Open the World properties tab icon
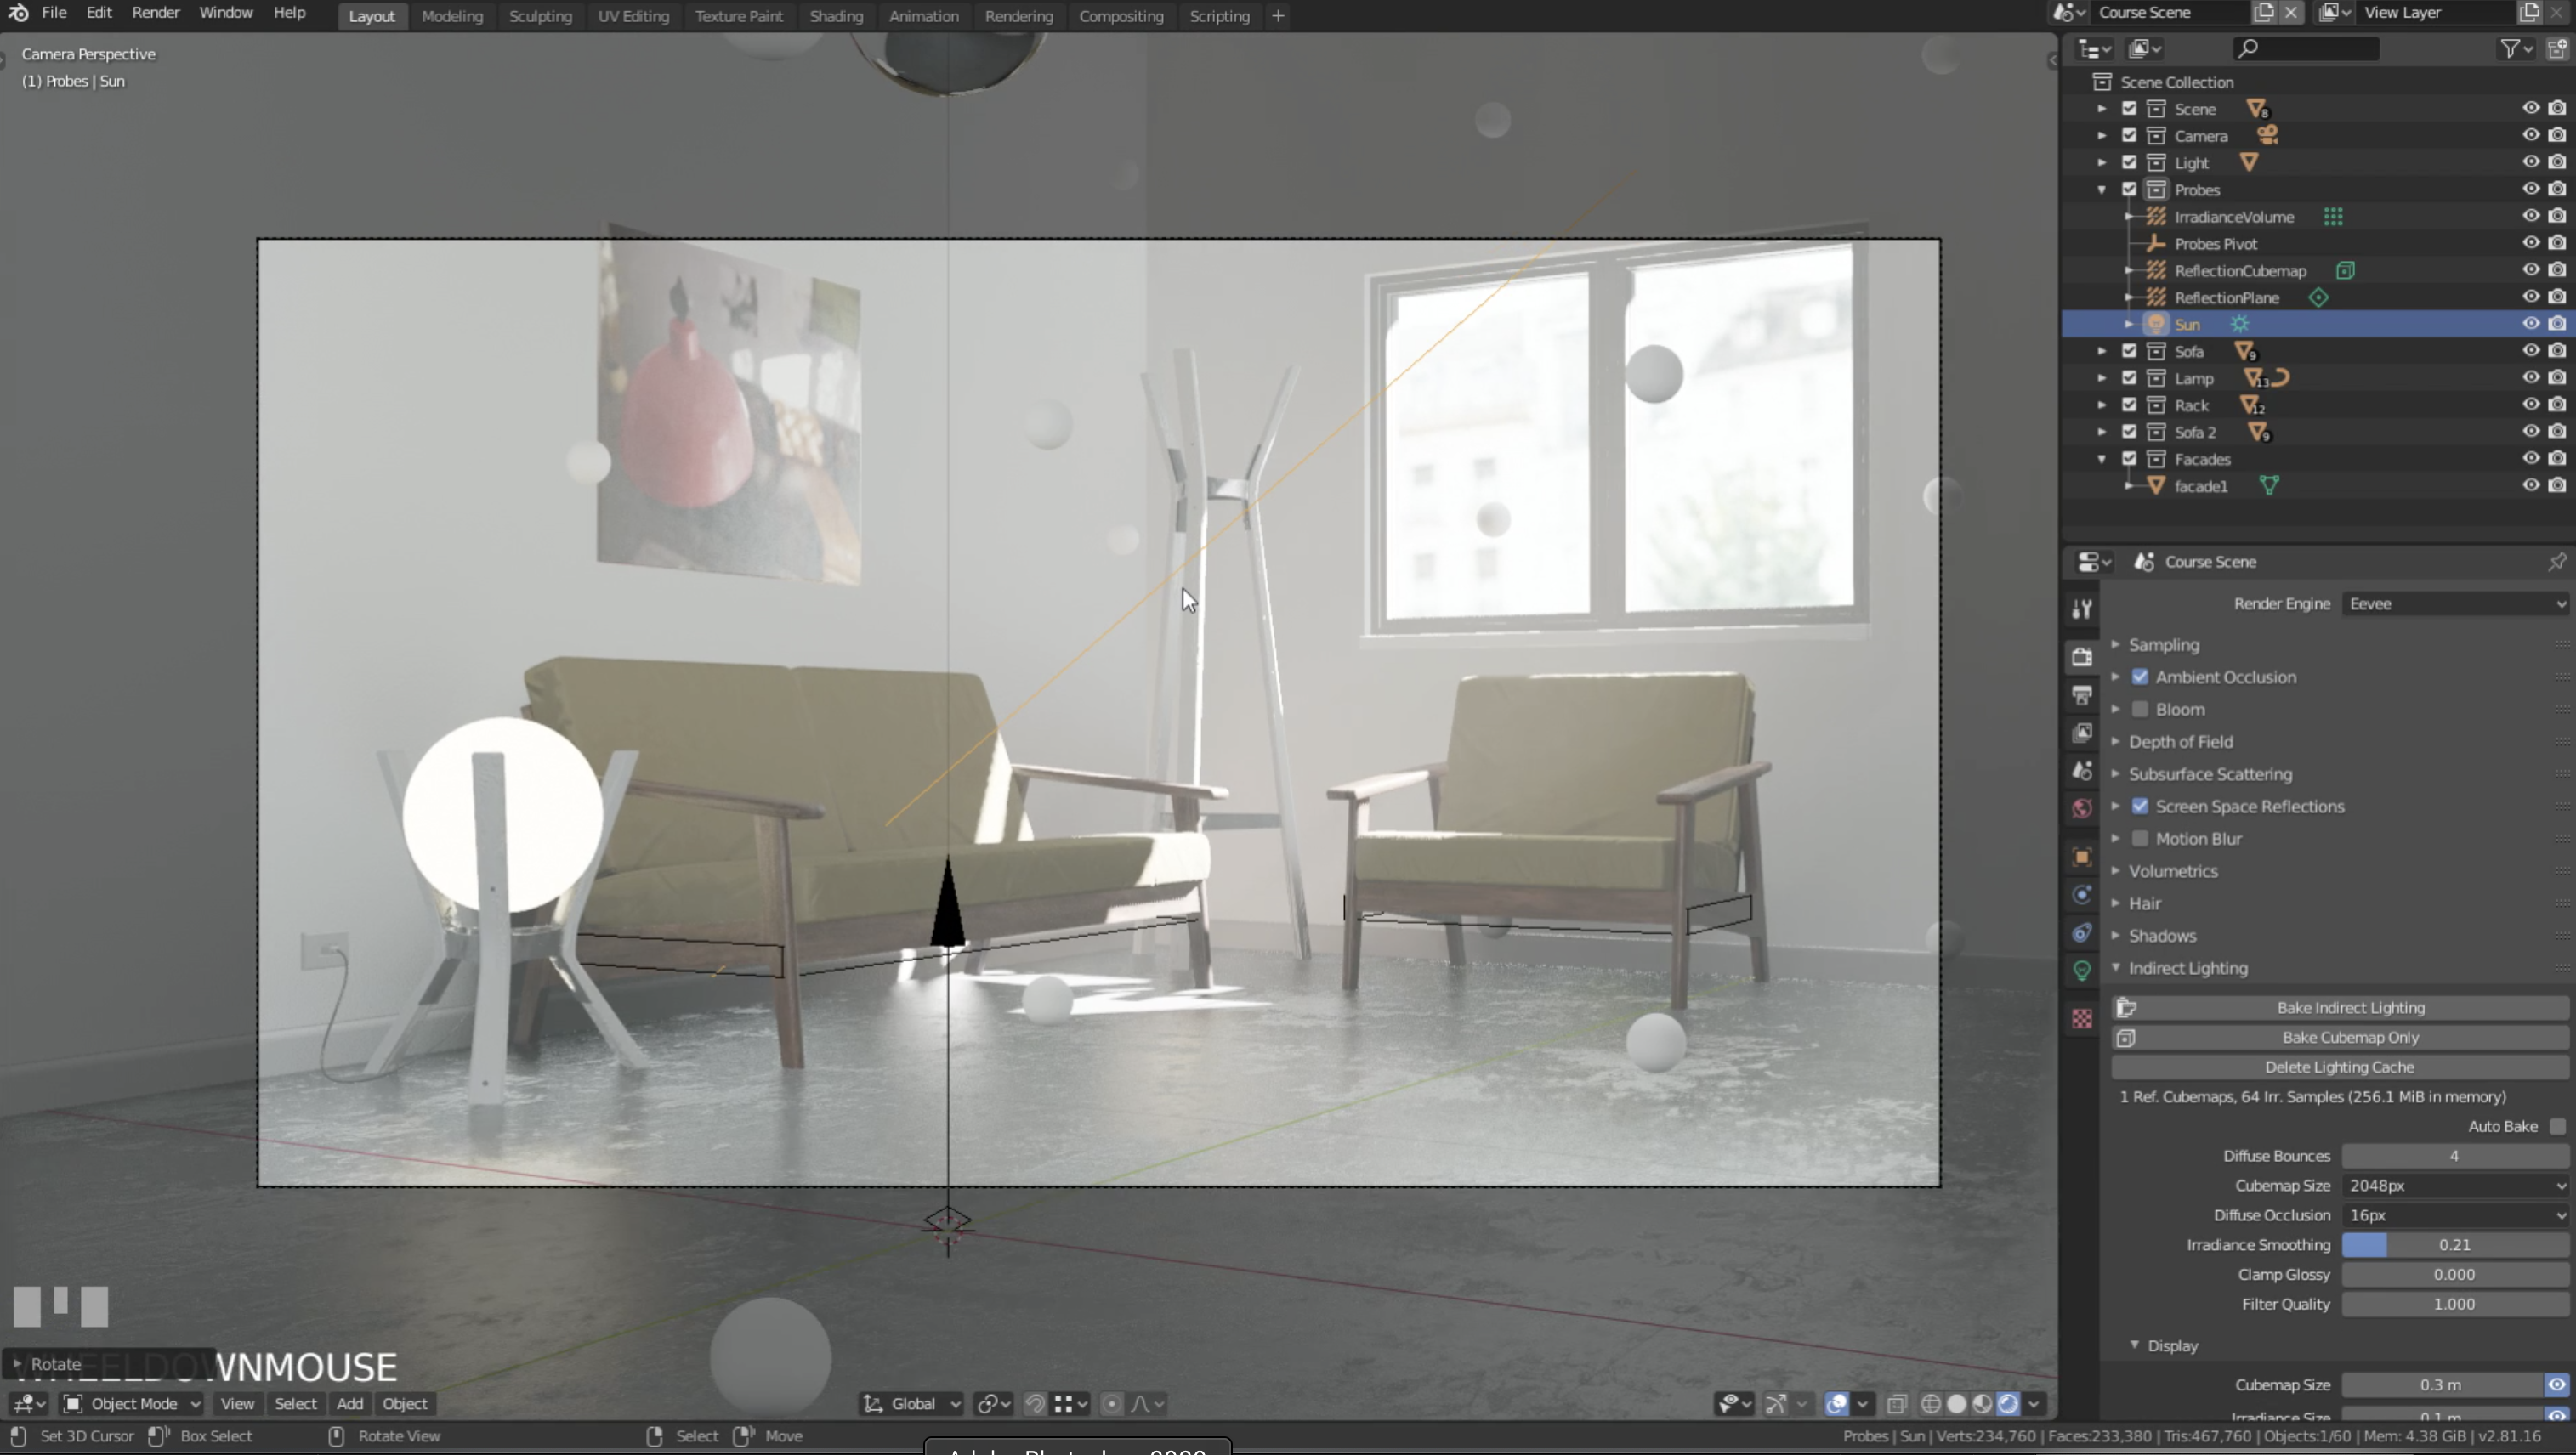This screenshot has height=1455, width=2576. point(2082,808)
